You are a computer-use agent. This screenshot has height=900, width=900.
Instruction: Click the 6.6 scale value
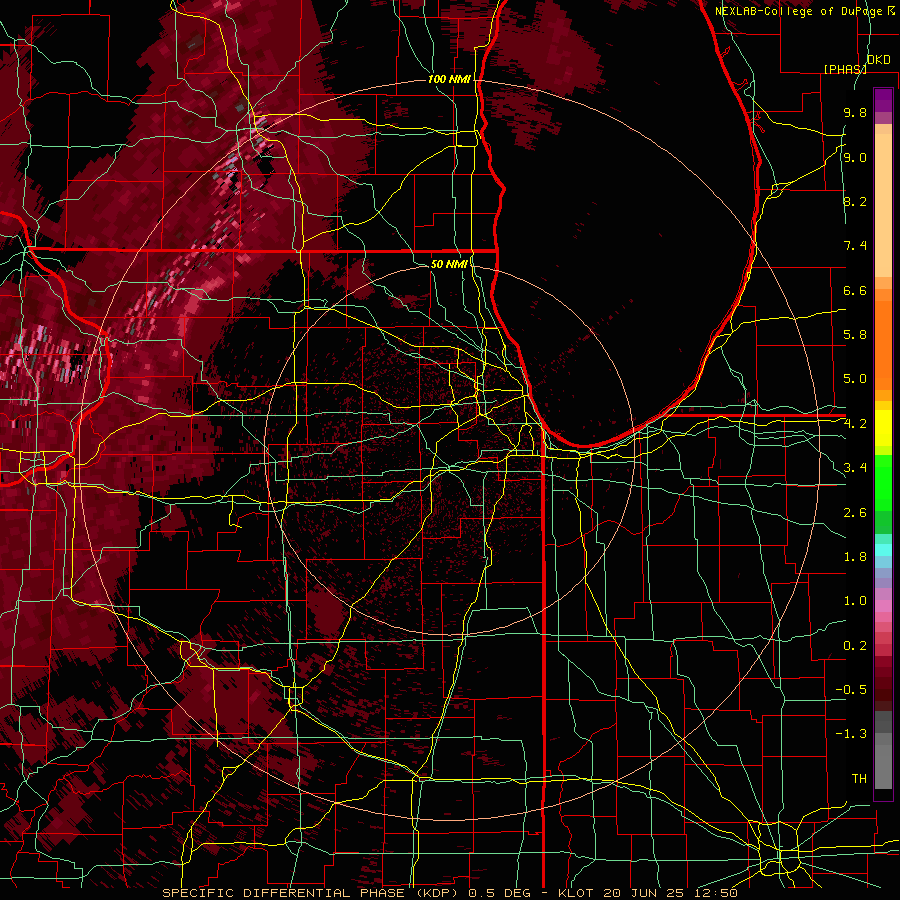tap(855, 290)
